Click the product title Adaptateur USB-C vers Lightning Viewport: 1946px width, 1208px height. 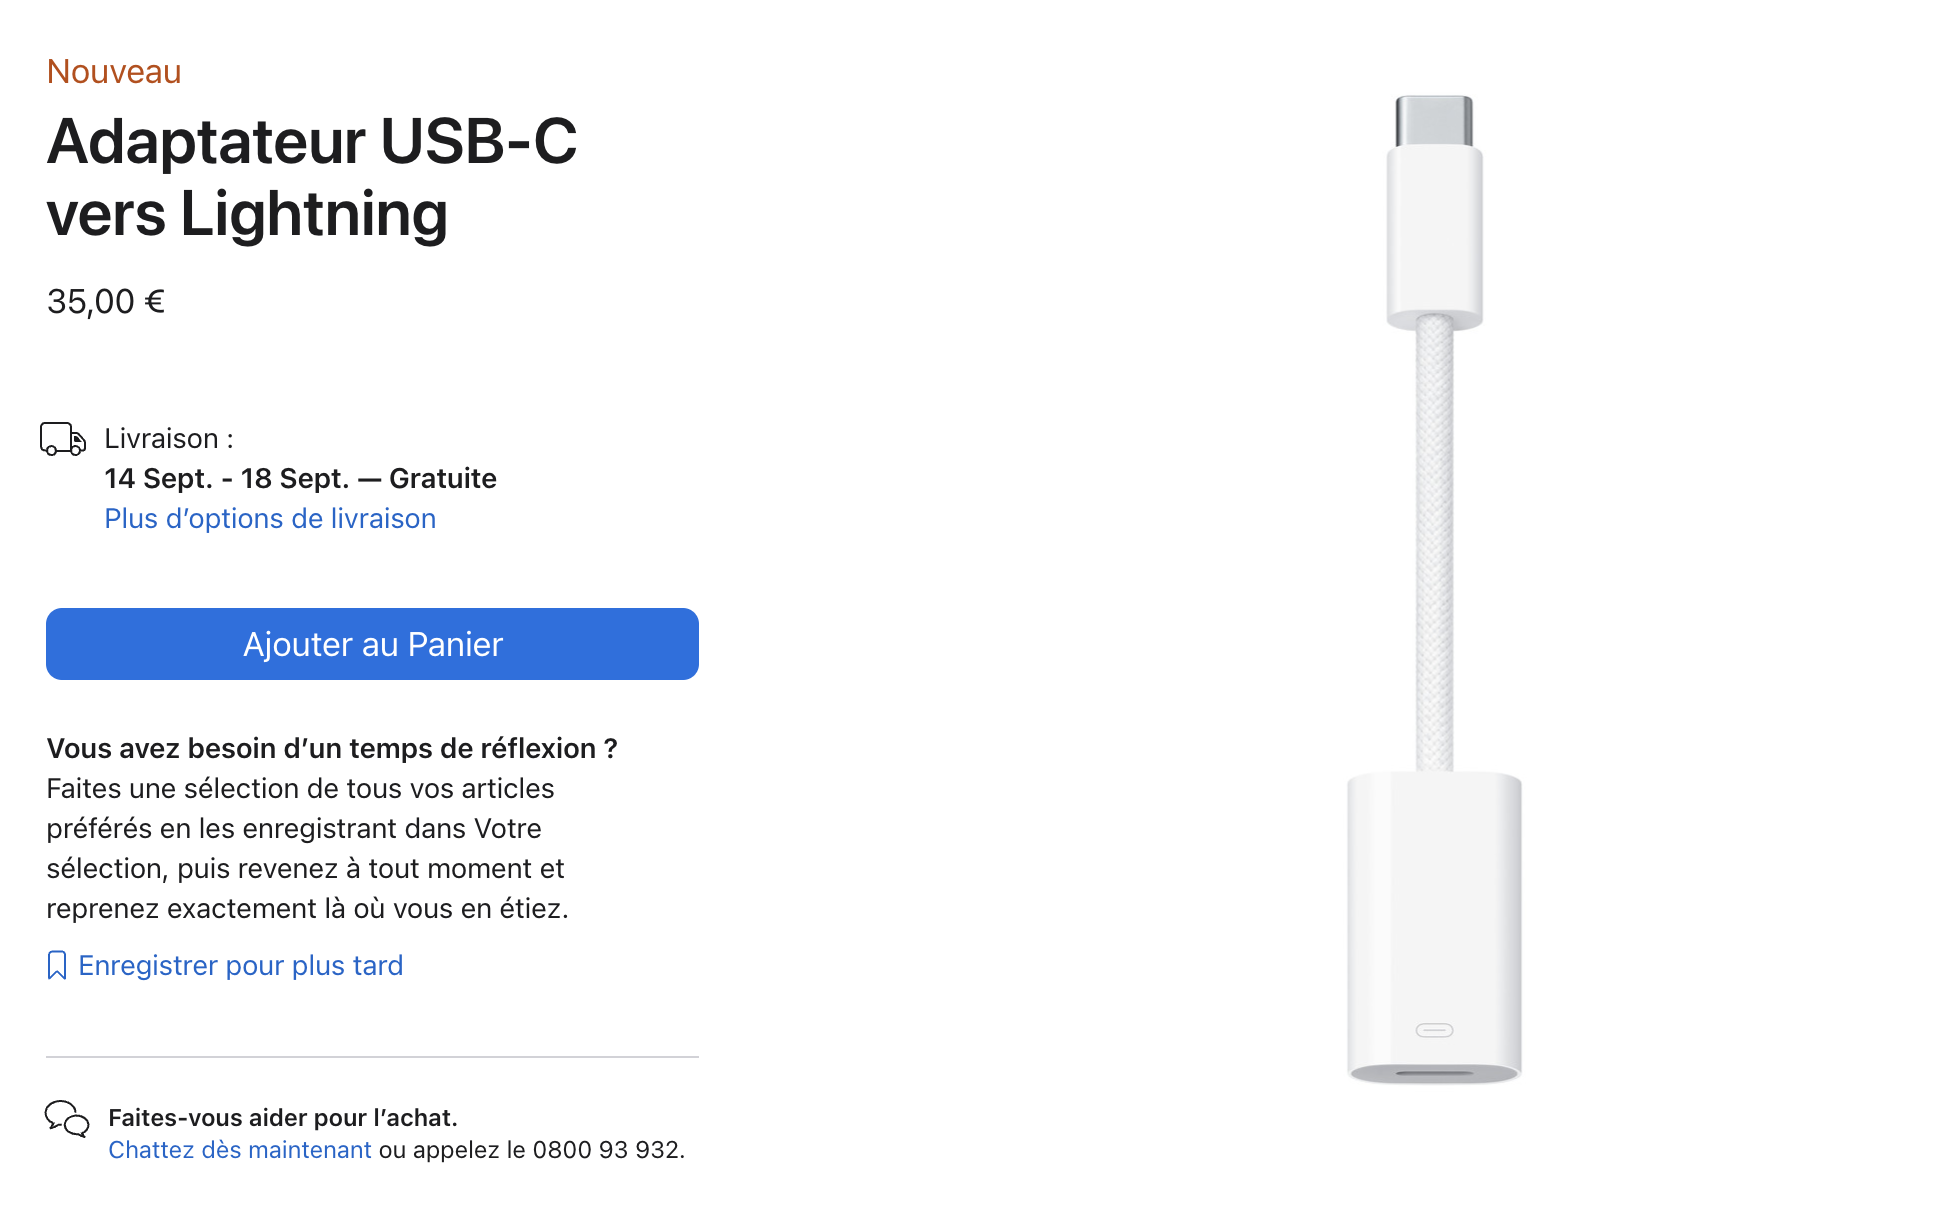(x=312, y=177)
